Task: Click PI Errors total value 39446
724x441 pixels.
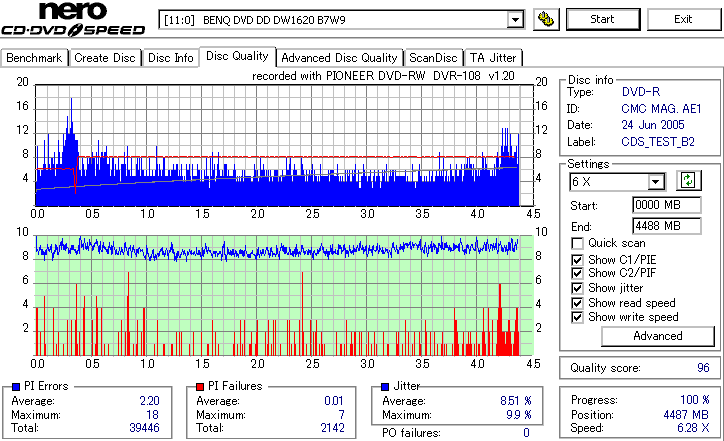Action: click(145, 428)
